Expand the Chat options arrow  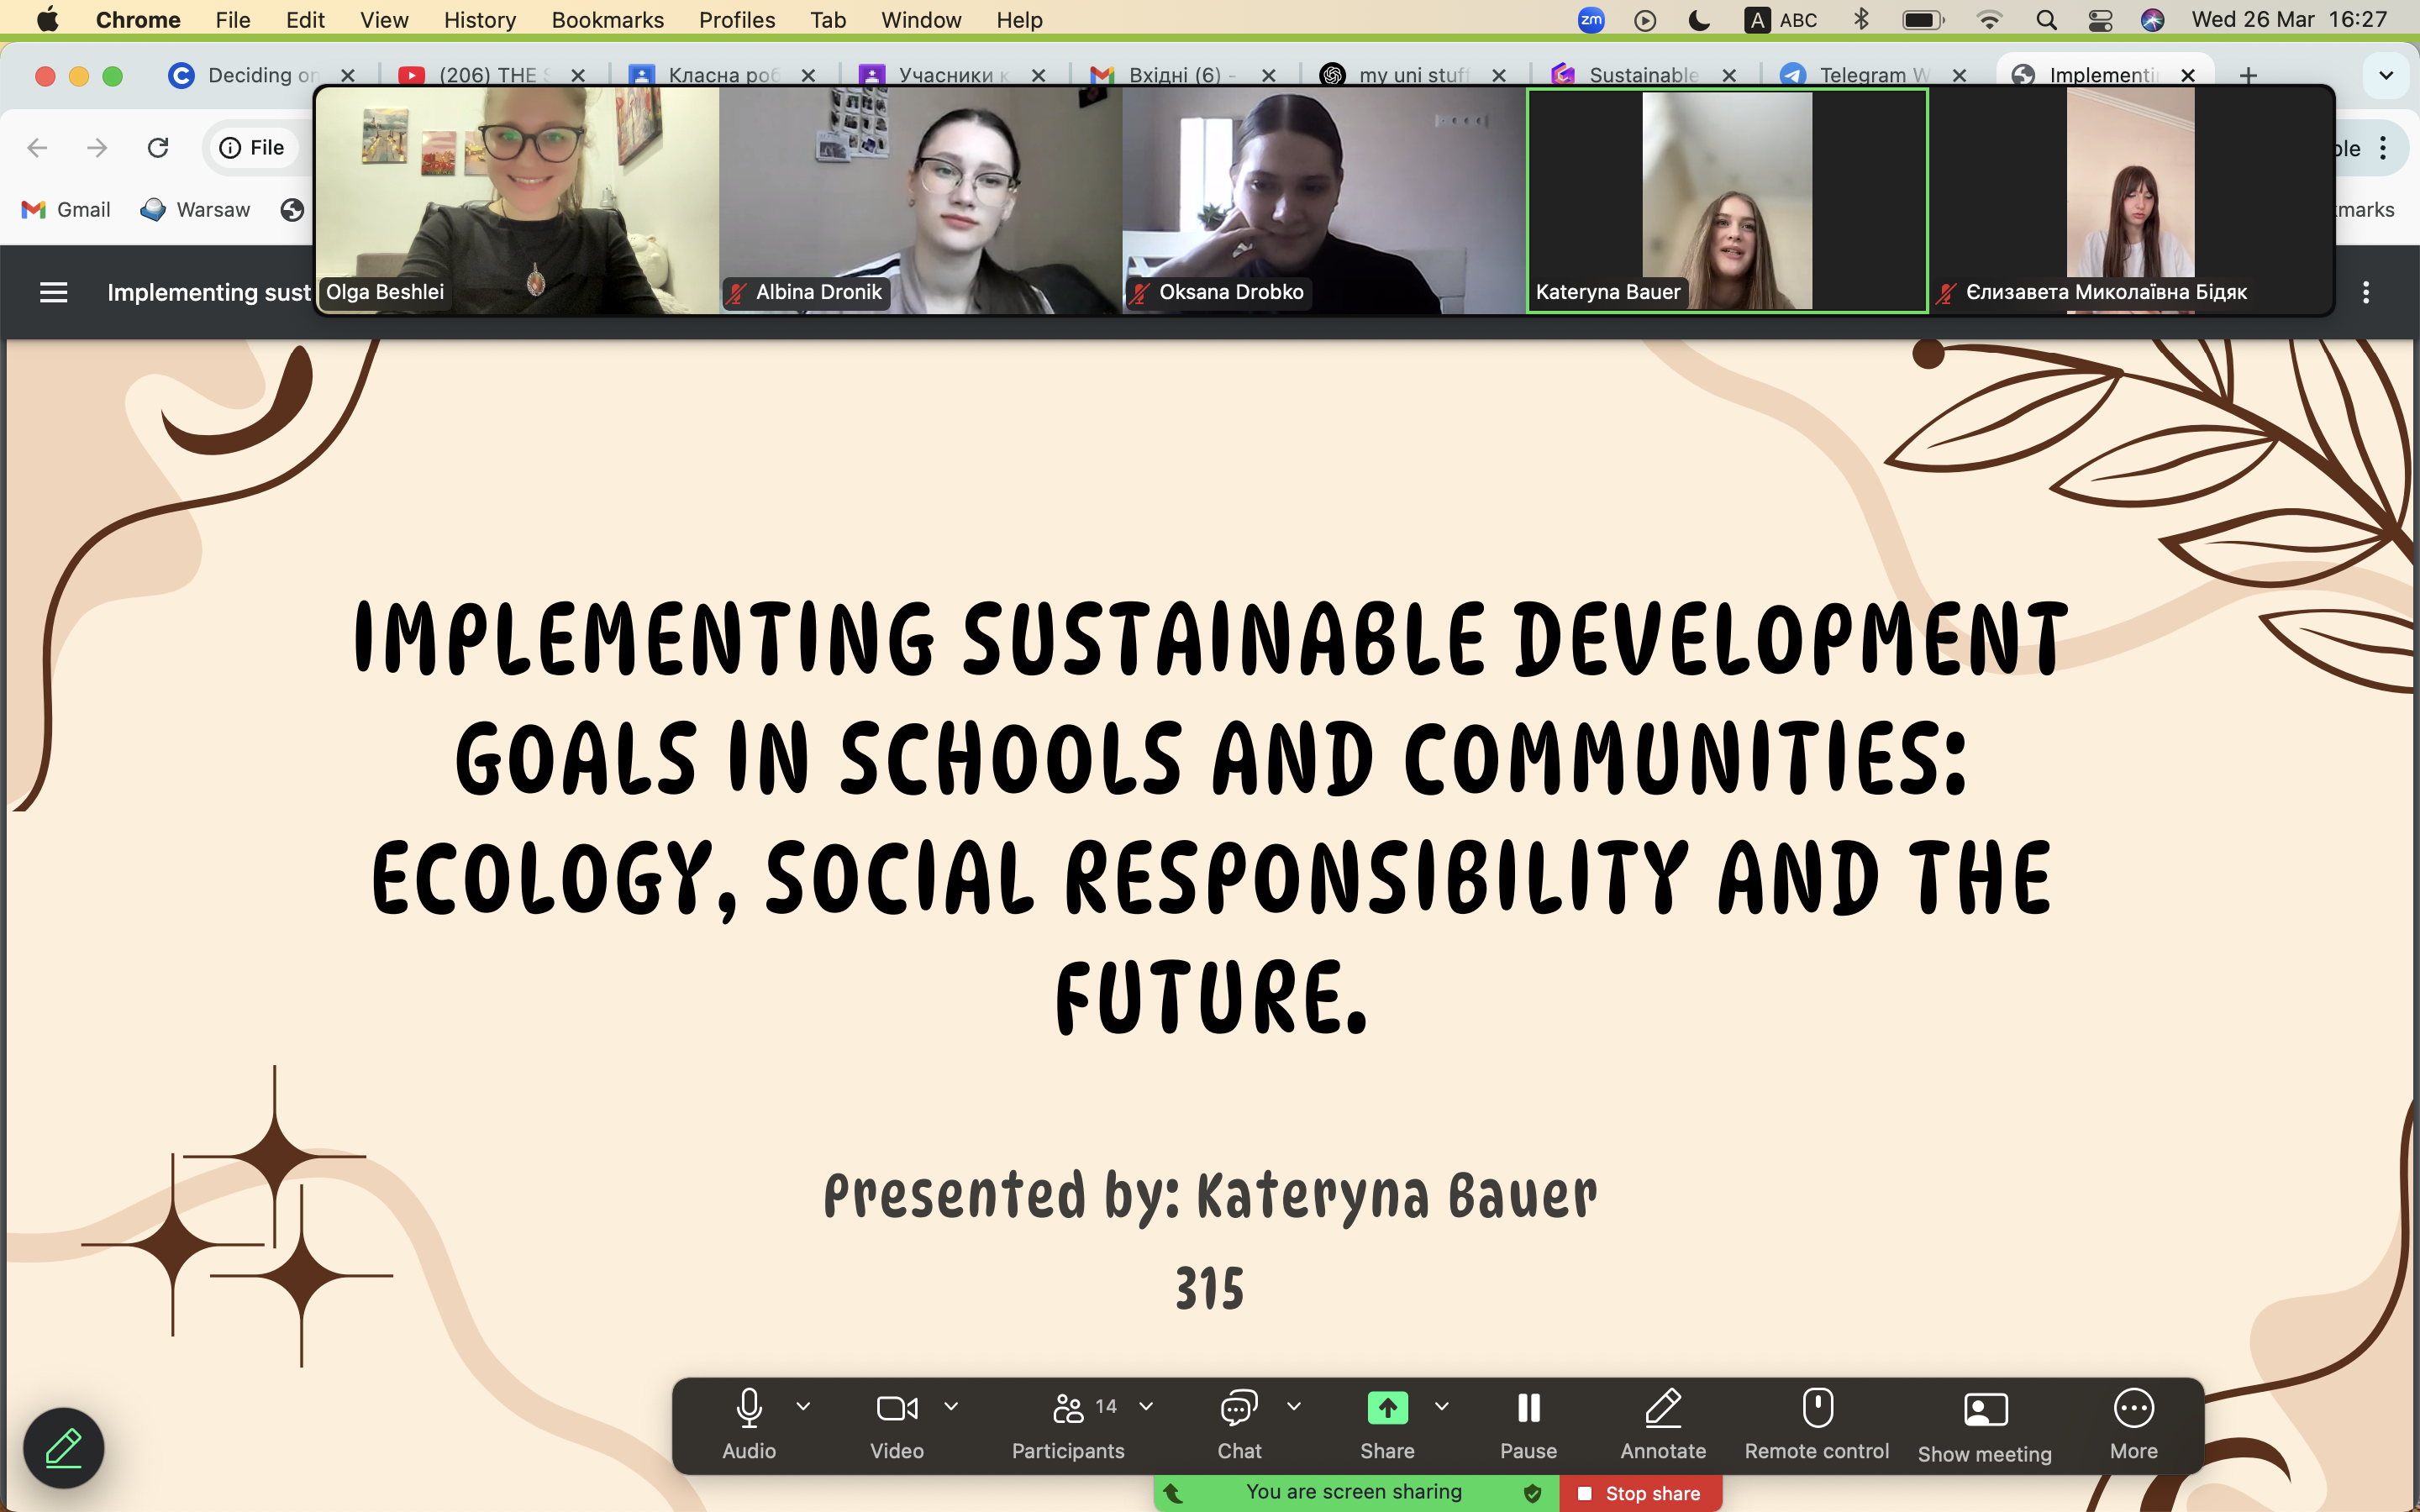coord(1294,1406)
